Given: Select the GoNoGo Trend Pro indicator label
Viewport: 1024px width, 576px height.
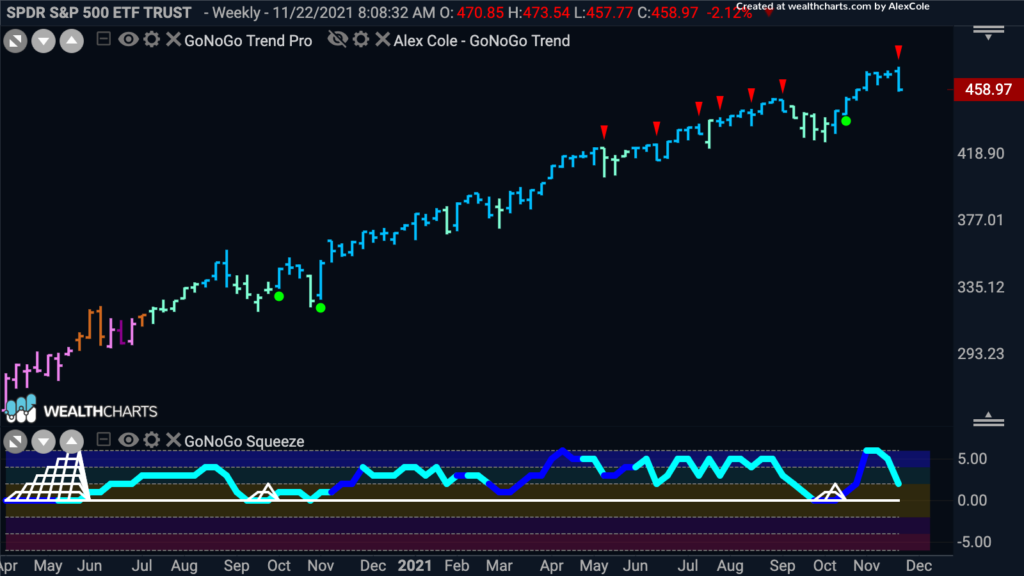Looking at the screenshot, I should click(248, 40).
